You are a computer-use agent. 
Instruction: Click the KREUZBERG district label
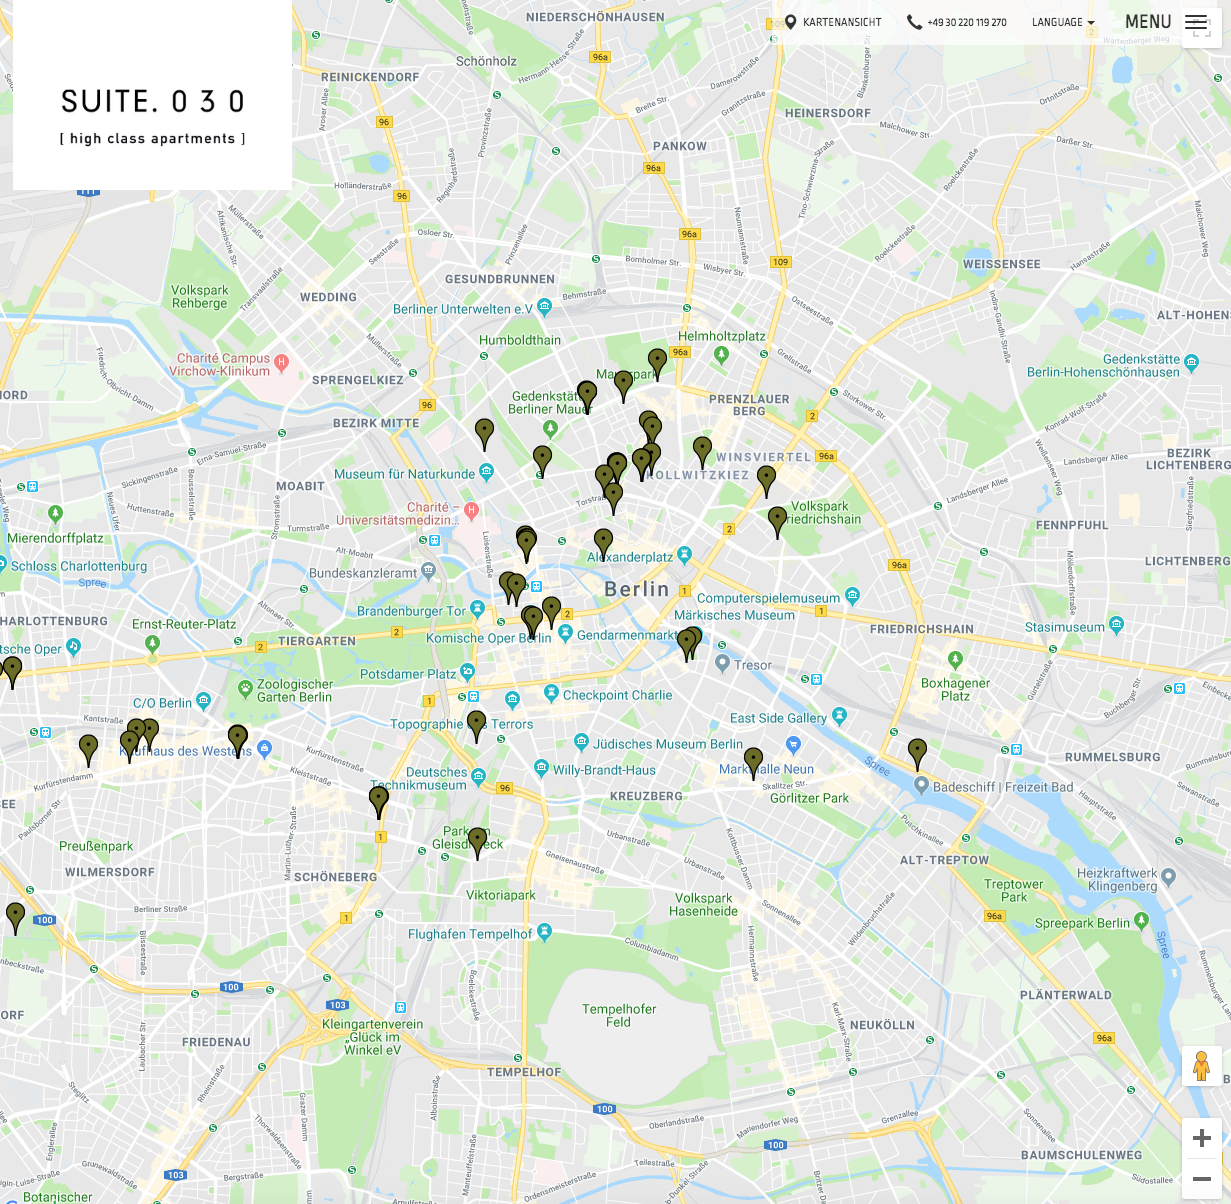(647, 796)
